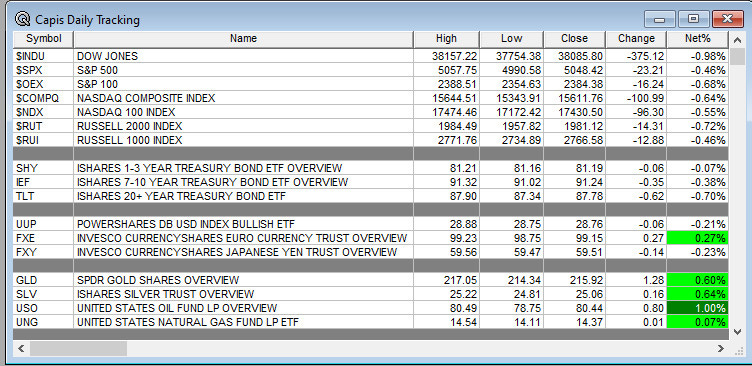Select the $OEX symbol cell
The width and height of the screenshot is (752, 366).
(x=44, y=84)
